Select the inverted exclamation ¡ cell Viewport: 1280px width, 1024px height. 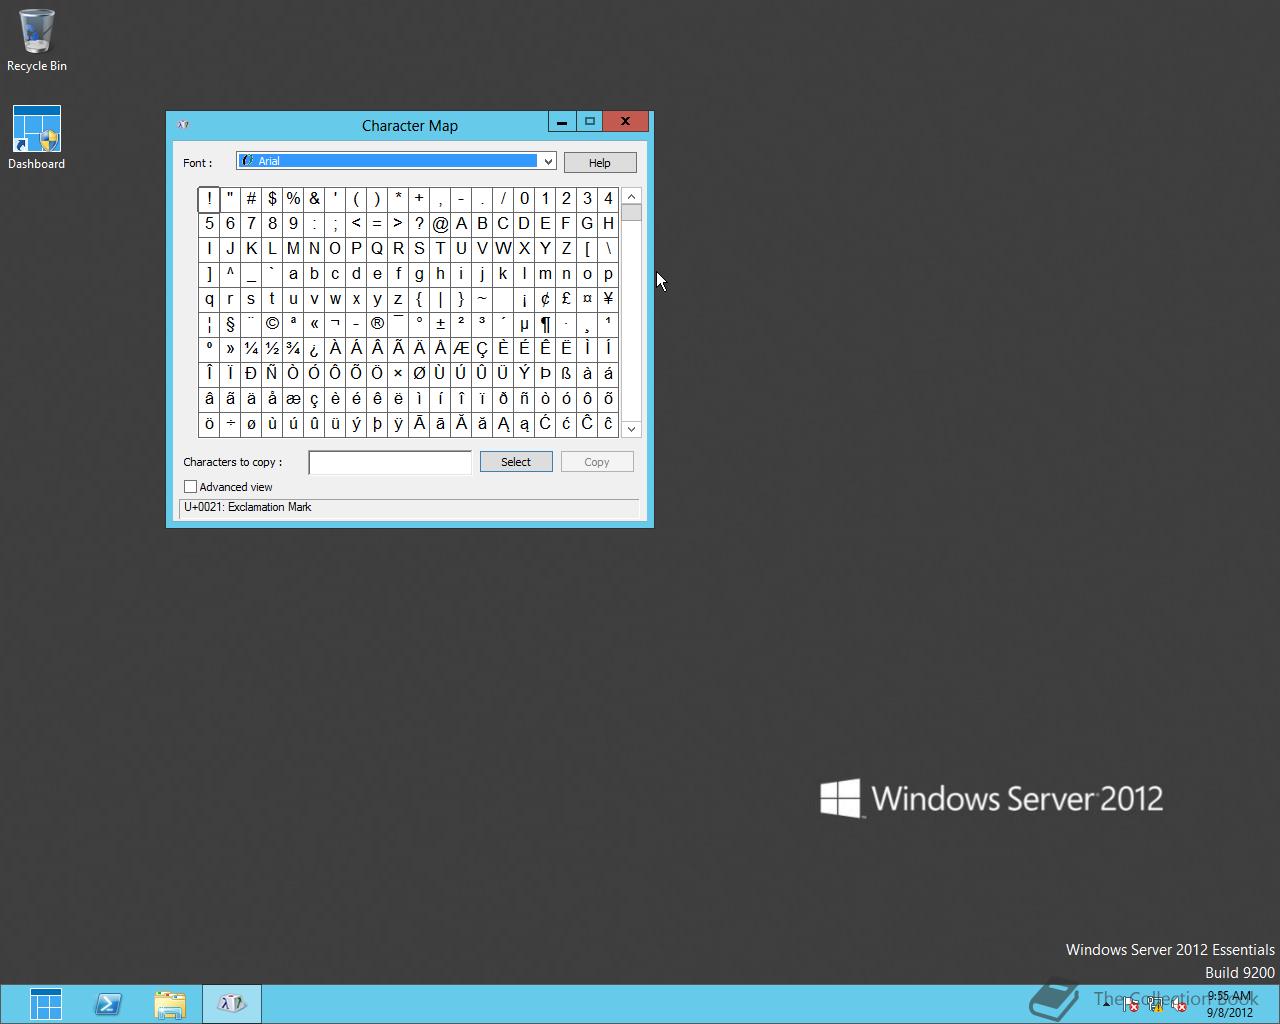(x=524, y=299)
